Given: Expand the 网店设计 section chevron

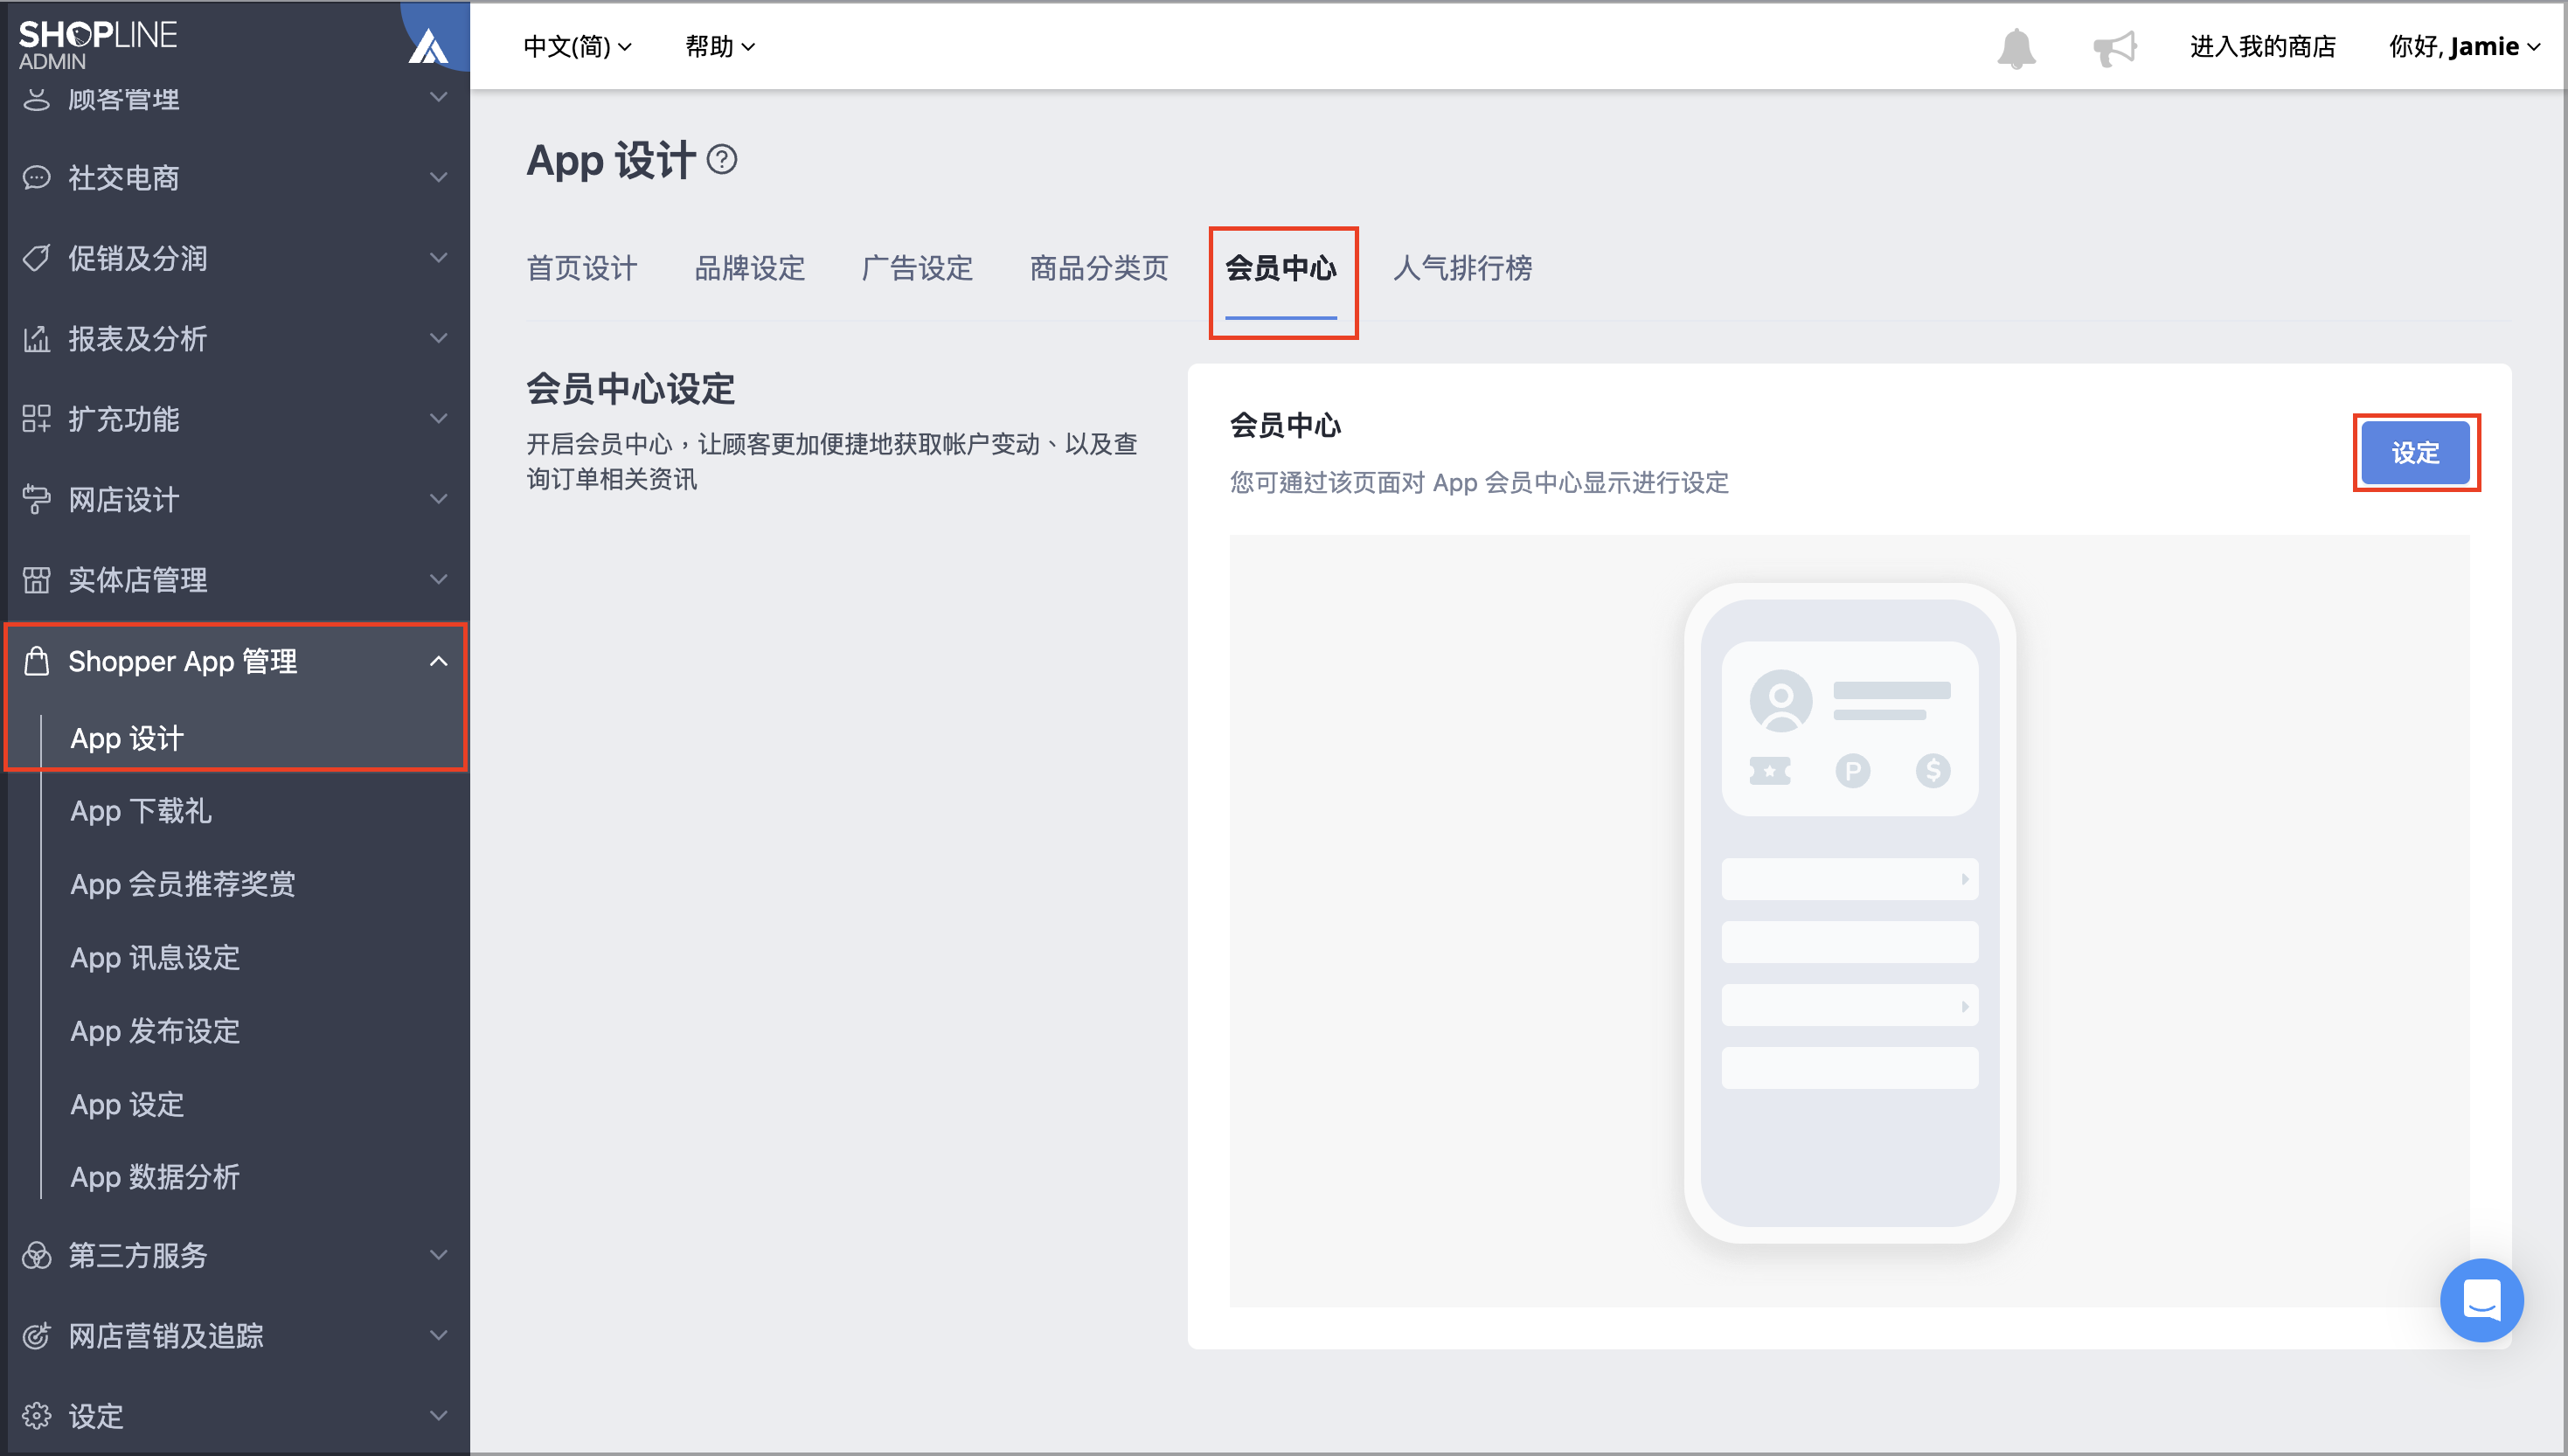Looking at the screenshot, I should pos(438,498).
